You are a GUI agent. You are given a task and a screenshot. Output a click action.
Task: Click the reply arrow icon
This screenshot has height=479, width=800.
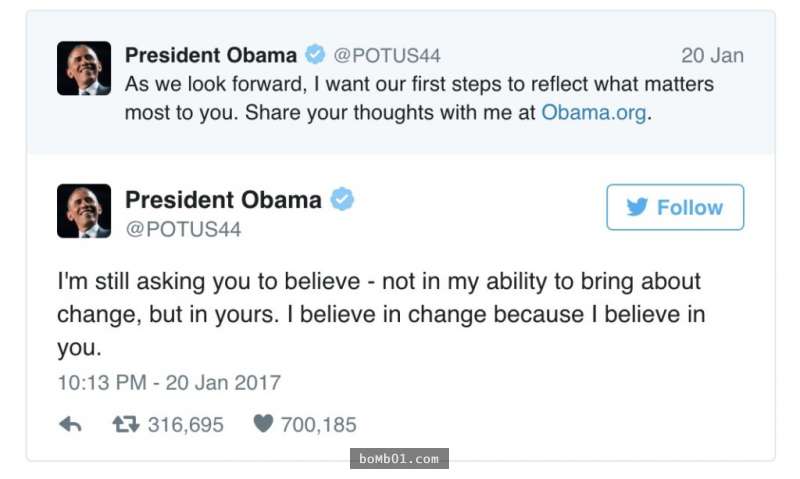pos(70,425)
